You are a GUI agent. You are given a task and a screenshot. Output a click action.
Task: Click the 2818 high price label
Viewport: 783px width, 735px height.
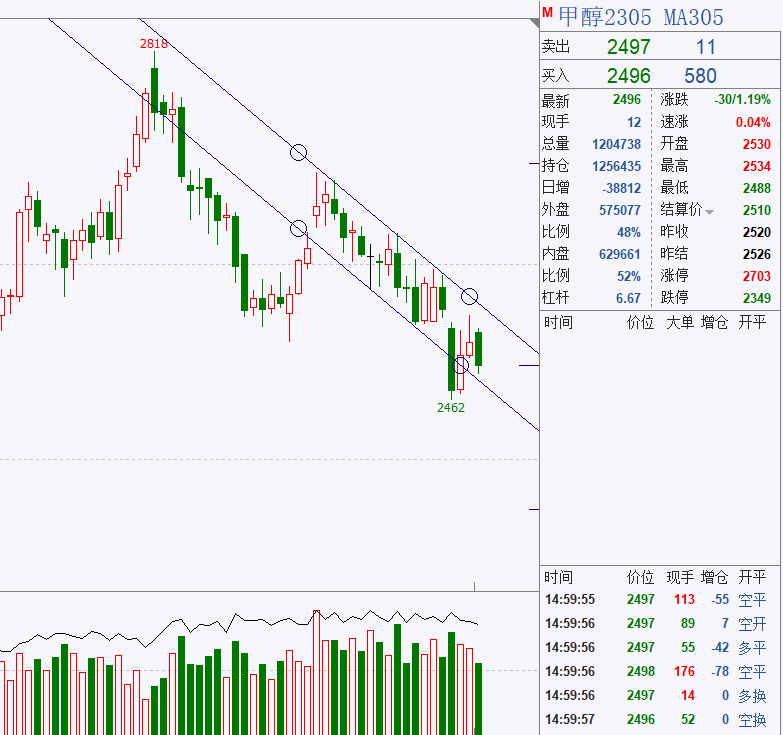click(x=154, y=44)
